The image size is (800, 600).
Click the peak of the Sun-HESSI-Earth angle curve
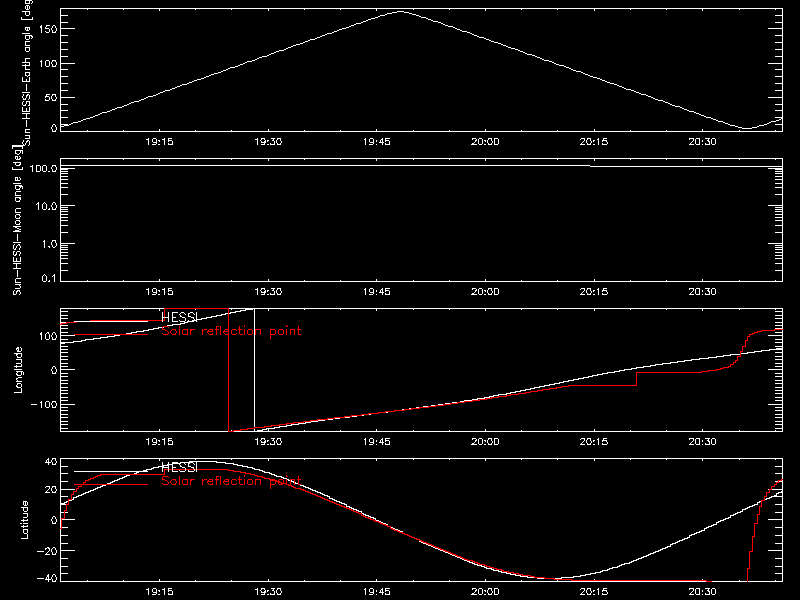pos(401,11)
